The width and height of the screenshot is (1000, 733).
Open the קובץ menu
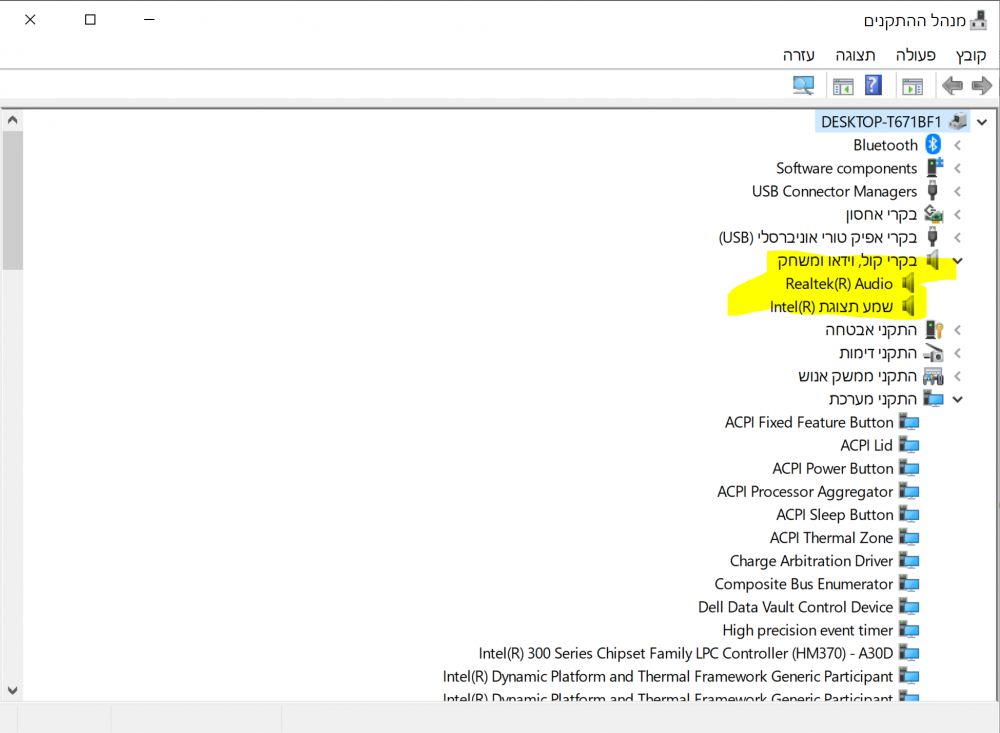(971, 56)
